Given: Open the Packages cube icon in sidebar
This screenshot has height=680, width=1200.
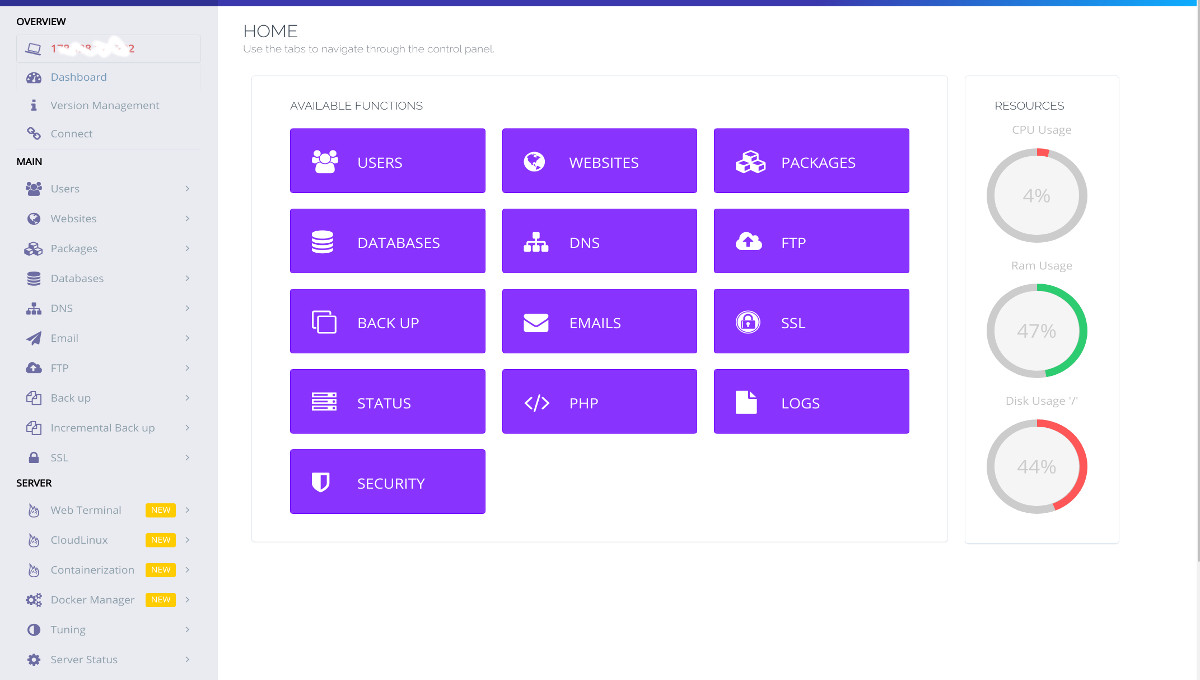Looking at the screenshot, I should click(x=33, y=248).
